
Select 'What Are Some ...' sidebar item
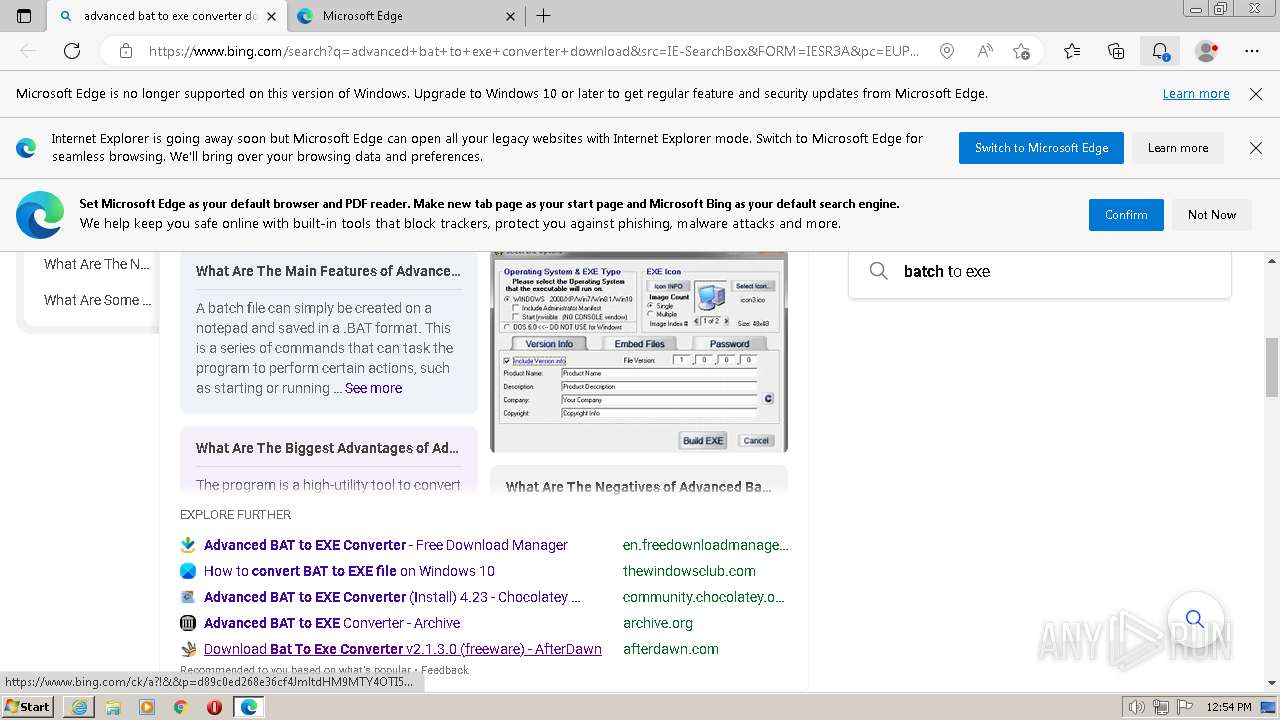pyautogui.click(x=97, y=300)
